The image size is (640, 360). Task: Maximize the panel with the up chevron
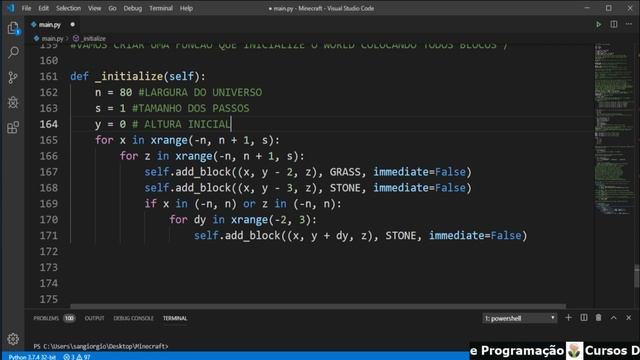[613, 318]
